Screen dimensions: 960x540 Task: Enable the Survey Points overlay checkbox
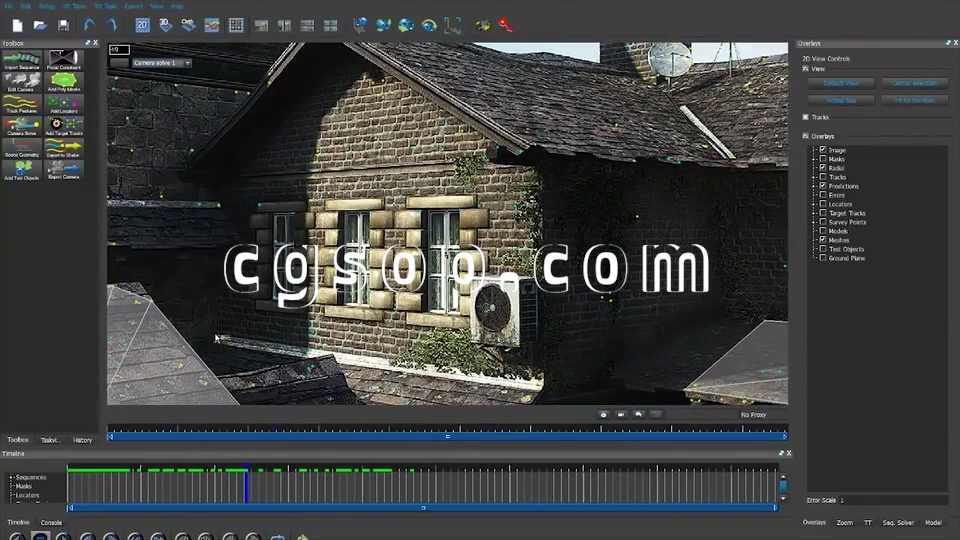pyautogui.click(x=823, y=222)
